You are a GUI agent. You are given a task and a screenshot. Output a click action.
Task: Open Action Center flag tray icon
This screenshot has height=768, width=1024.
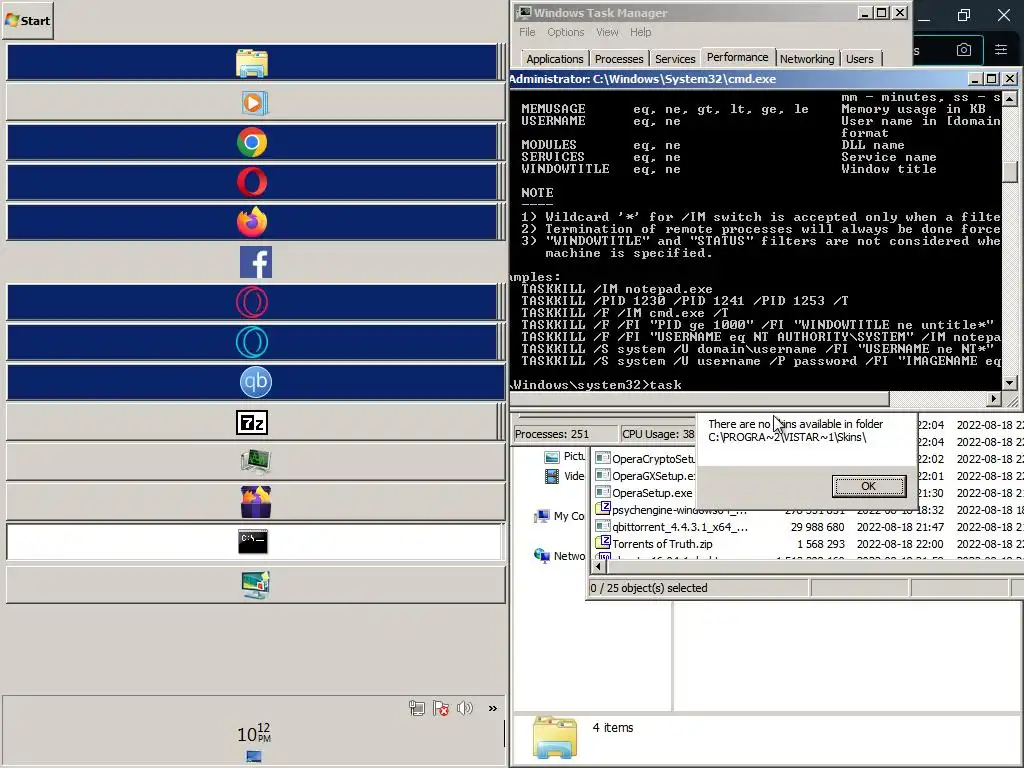pyautogui.click(x=441, y=708)
